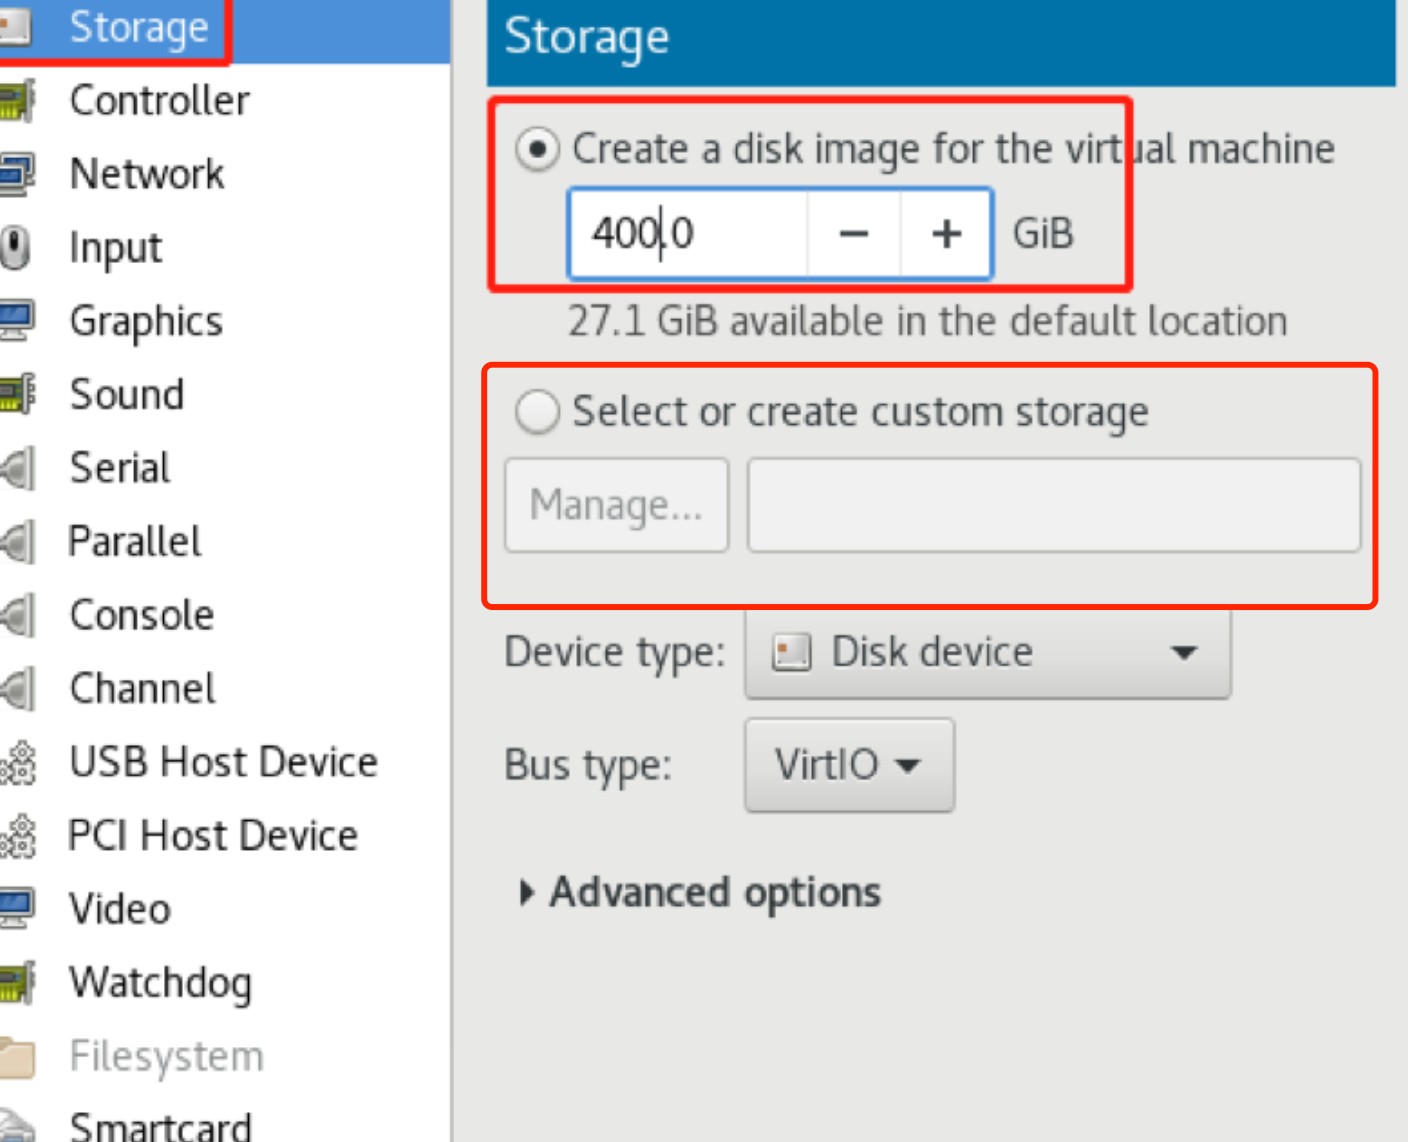The image size is (1408, 1142).
Task: Click the Sound card icon
Action: (x=17, y=394)
